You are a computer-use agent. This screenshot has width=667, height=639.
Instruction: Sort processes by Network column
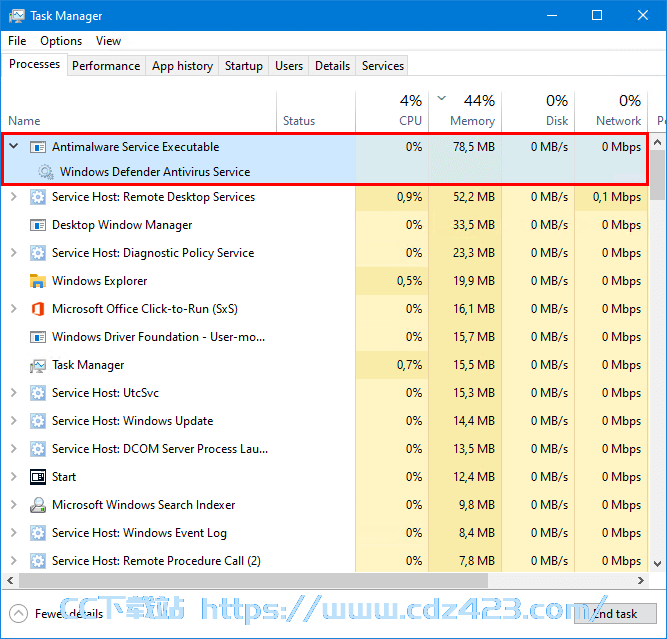(611, 111)
